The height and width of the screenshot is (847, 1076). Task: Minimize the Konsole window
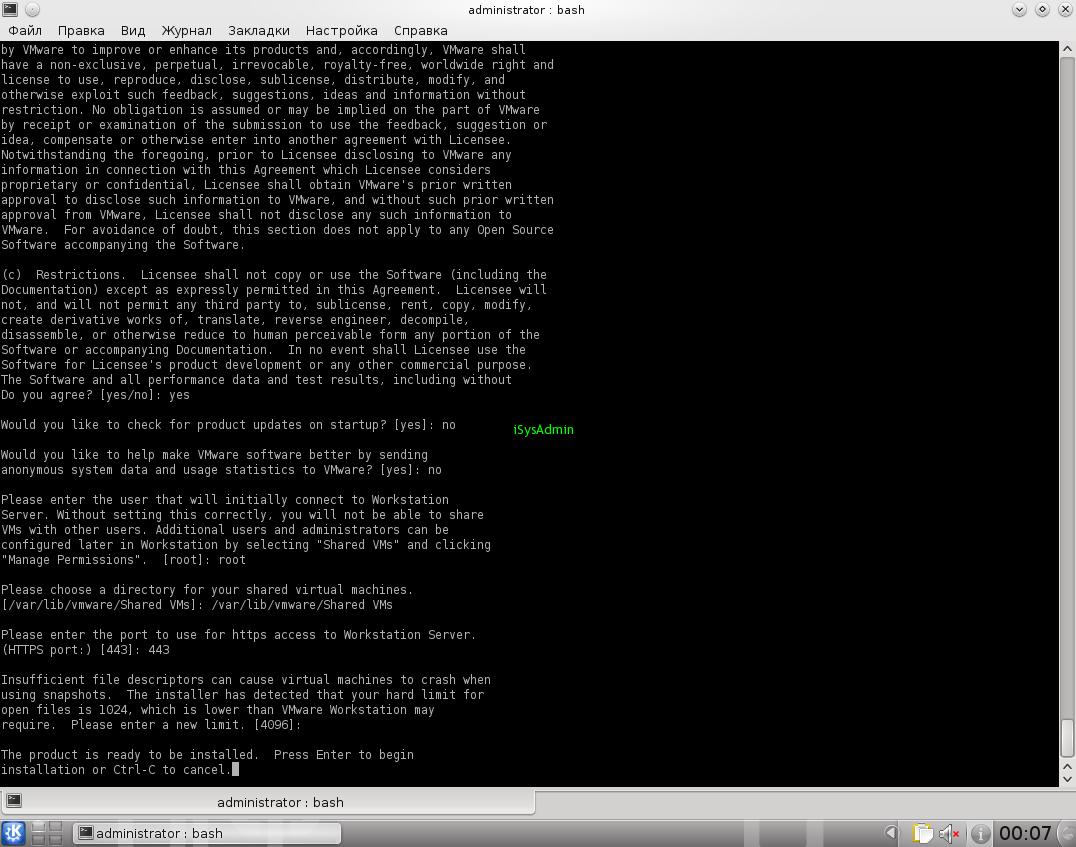pyautogui.click(x=1019, y=10)
